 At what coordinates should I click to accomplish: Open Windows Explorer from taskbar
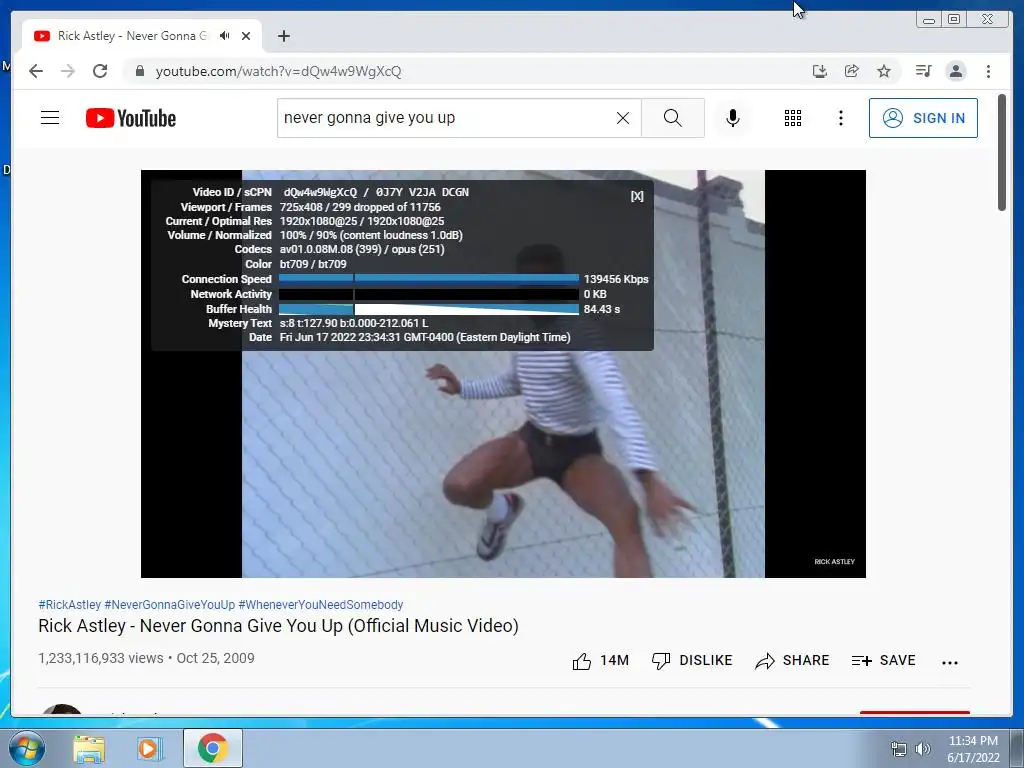tap(89, 749)
